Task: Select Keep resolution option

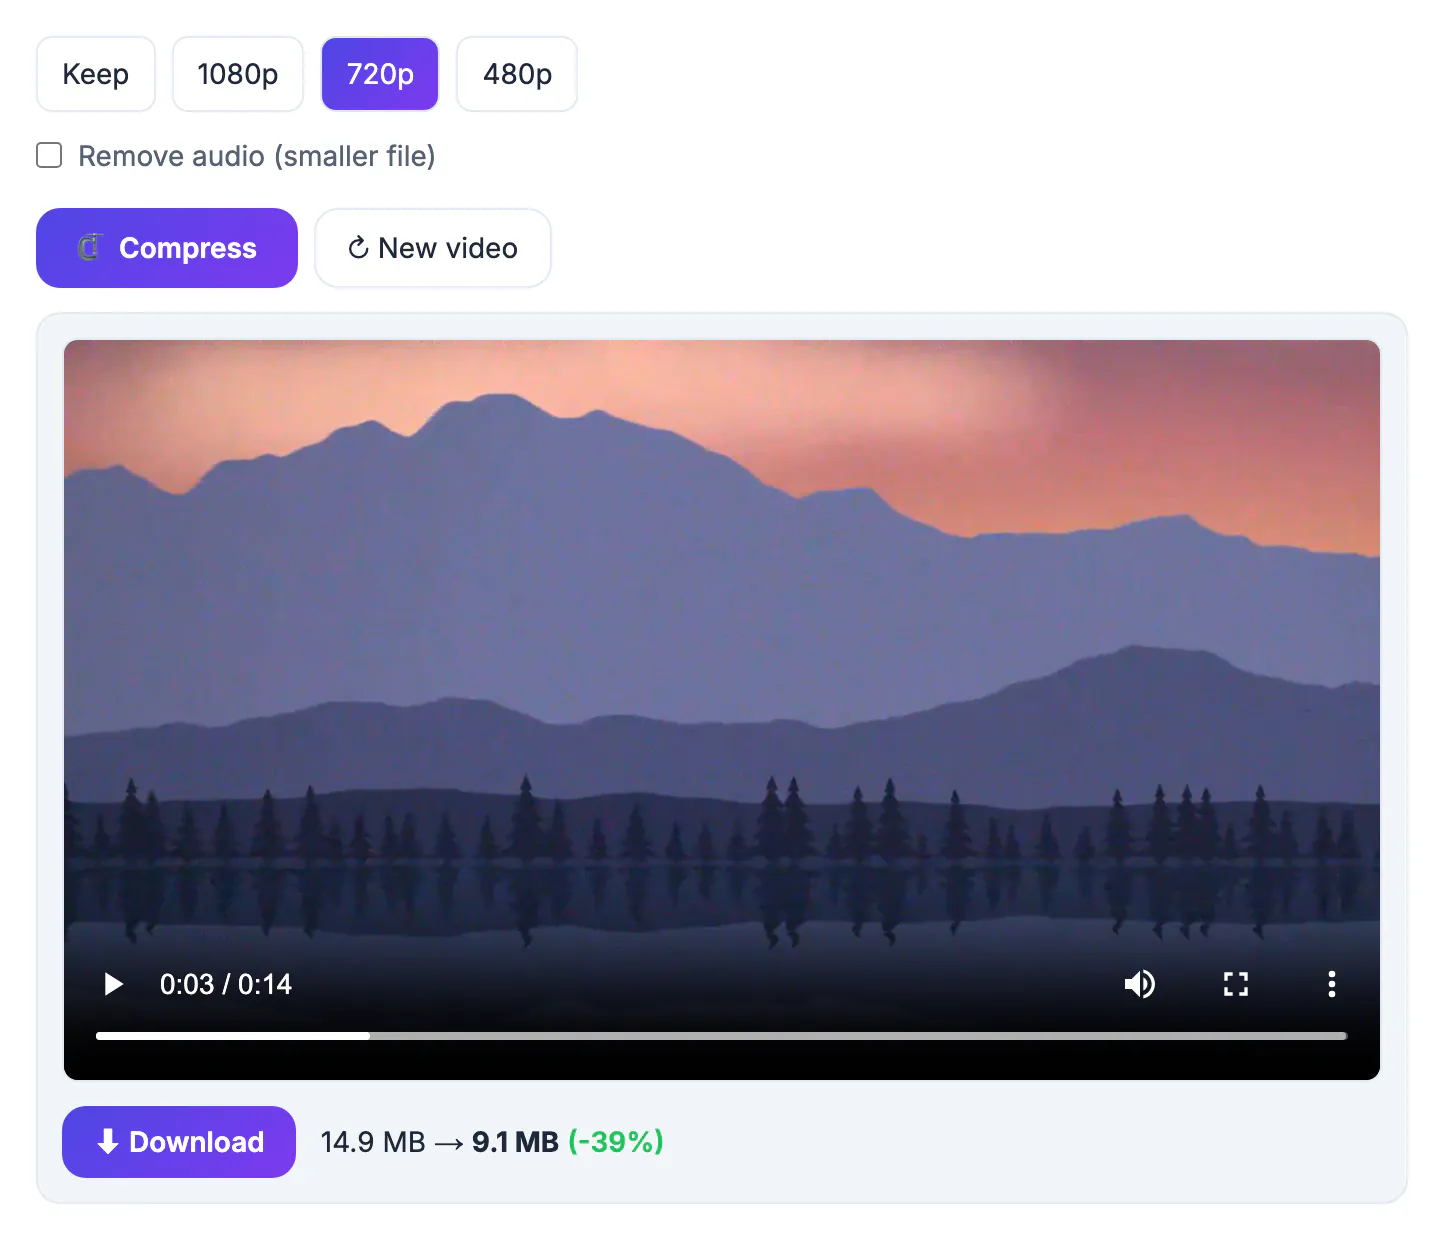Action: [96, 74]
